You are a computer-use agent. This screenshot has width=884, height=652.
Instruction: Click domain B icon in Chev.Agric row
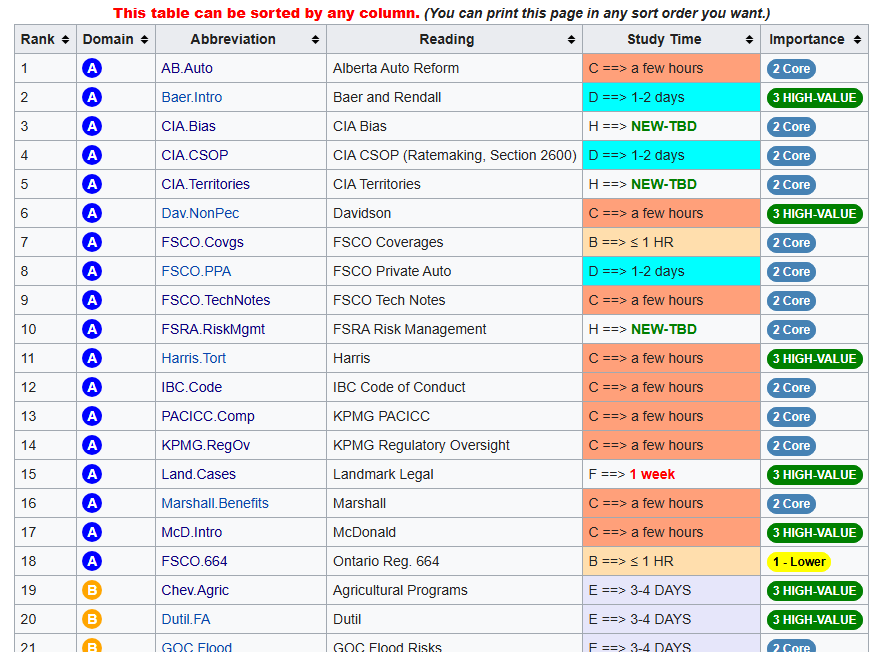92,591
